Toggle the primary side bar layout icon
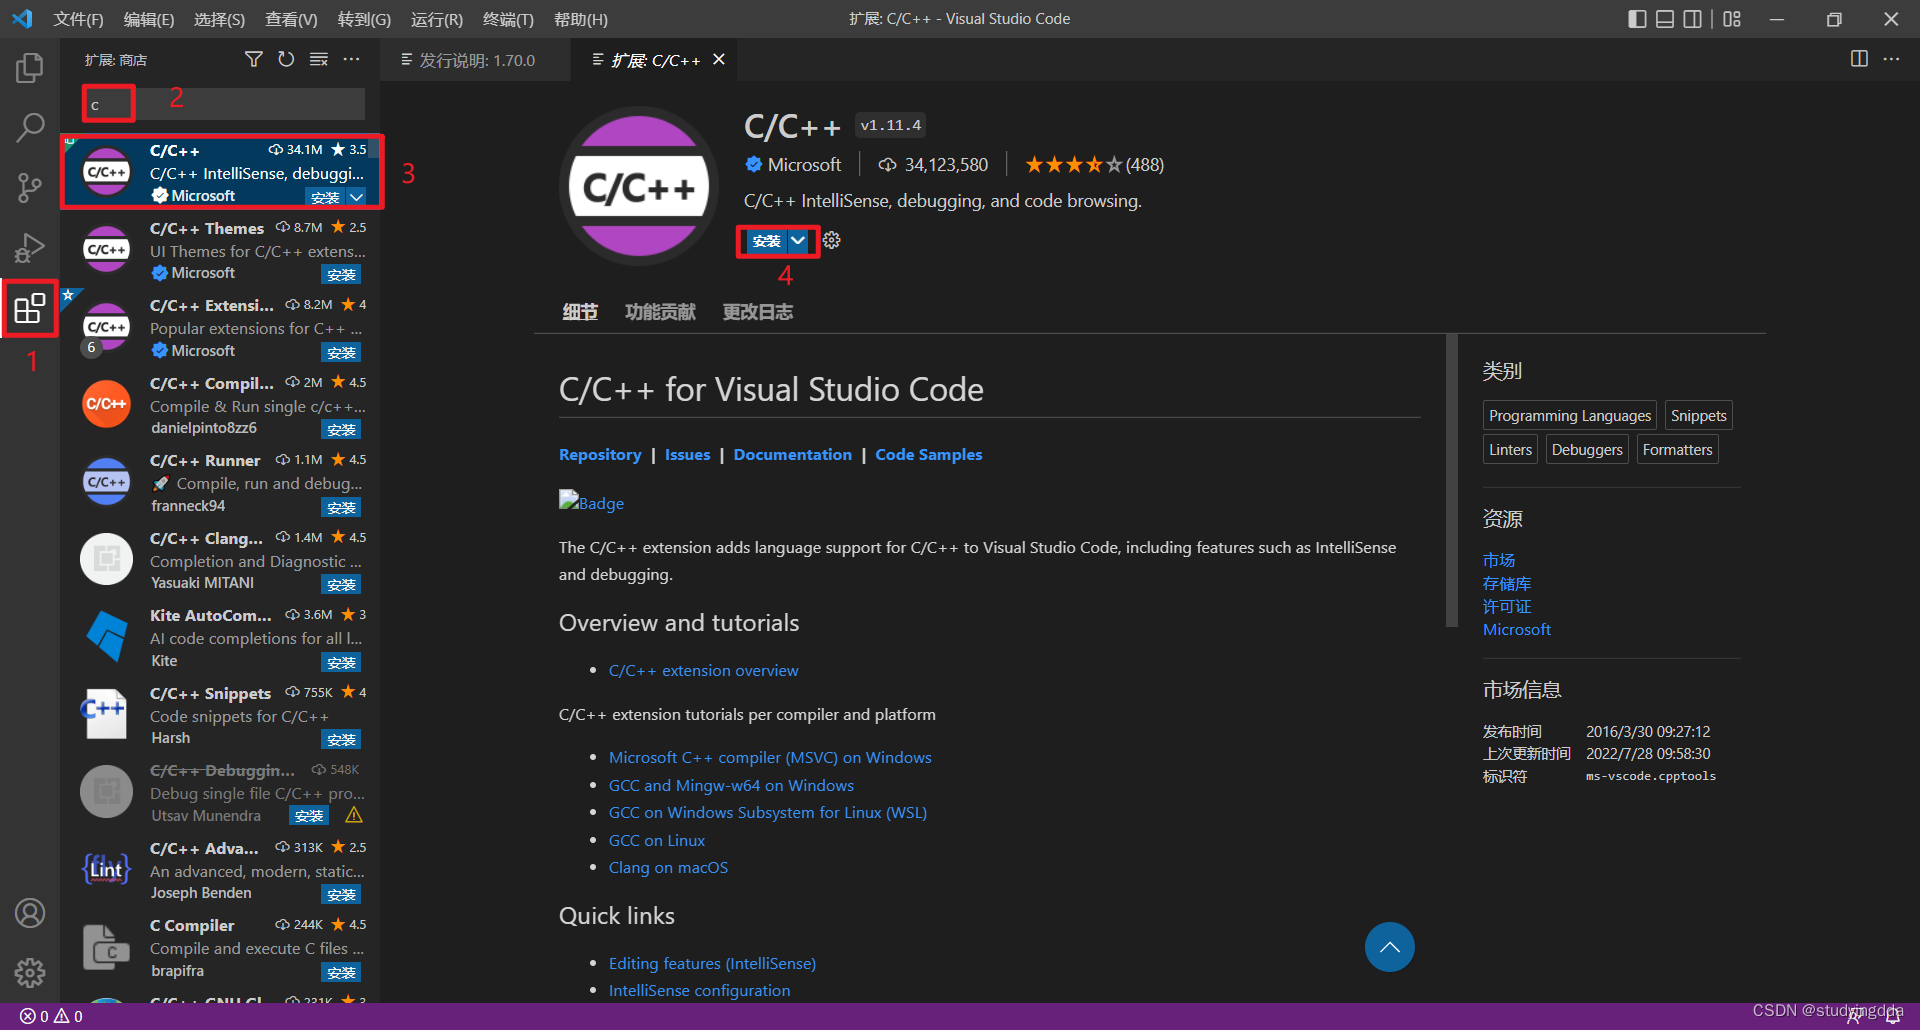Screen dimensions: 1920x1030 coord(1637,19)
